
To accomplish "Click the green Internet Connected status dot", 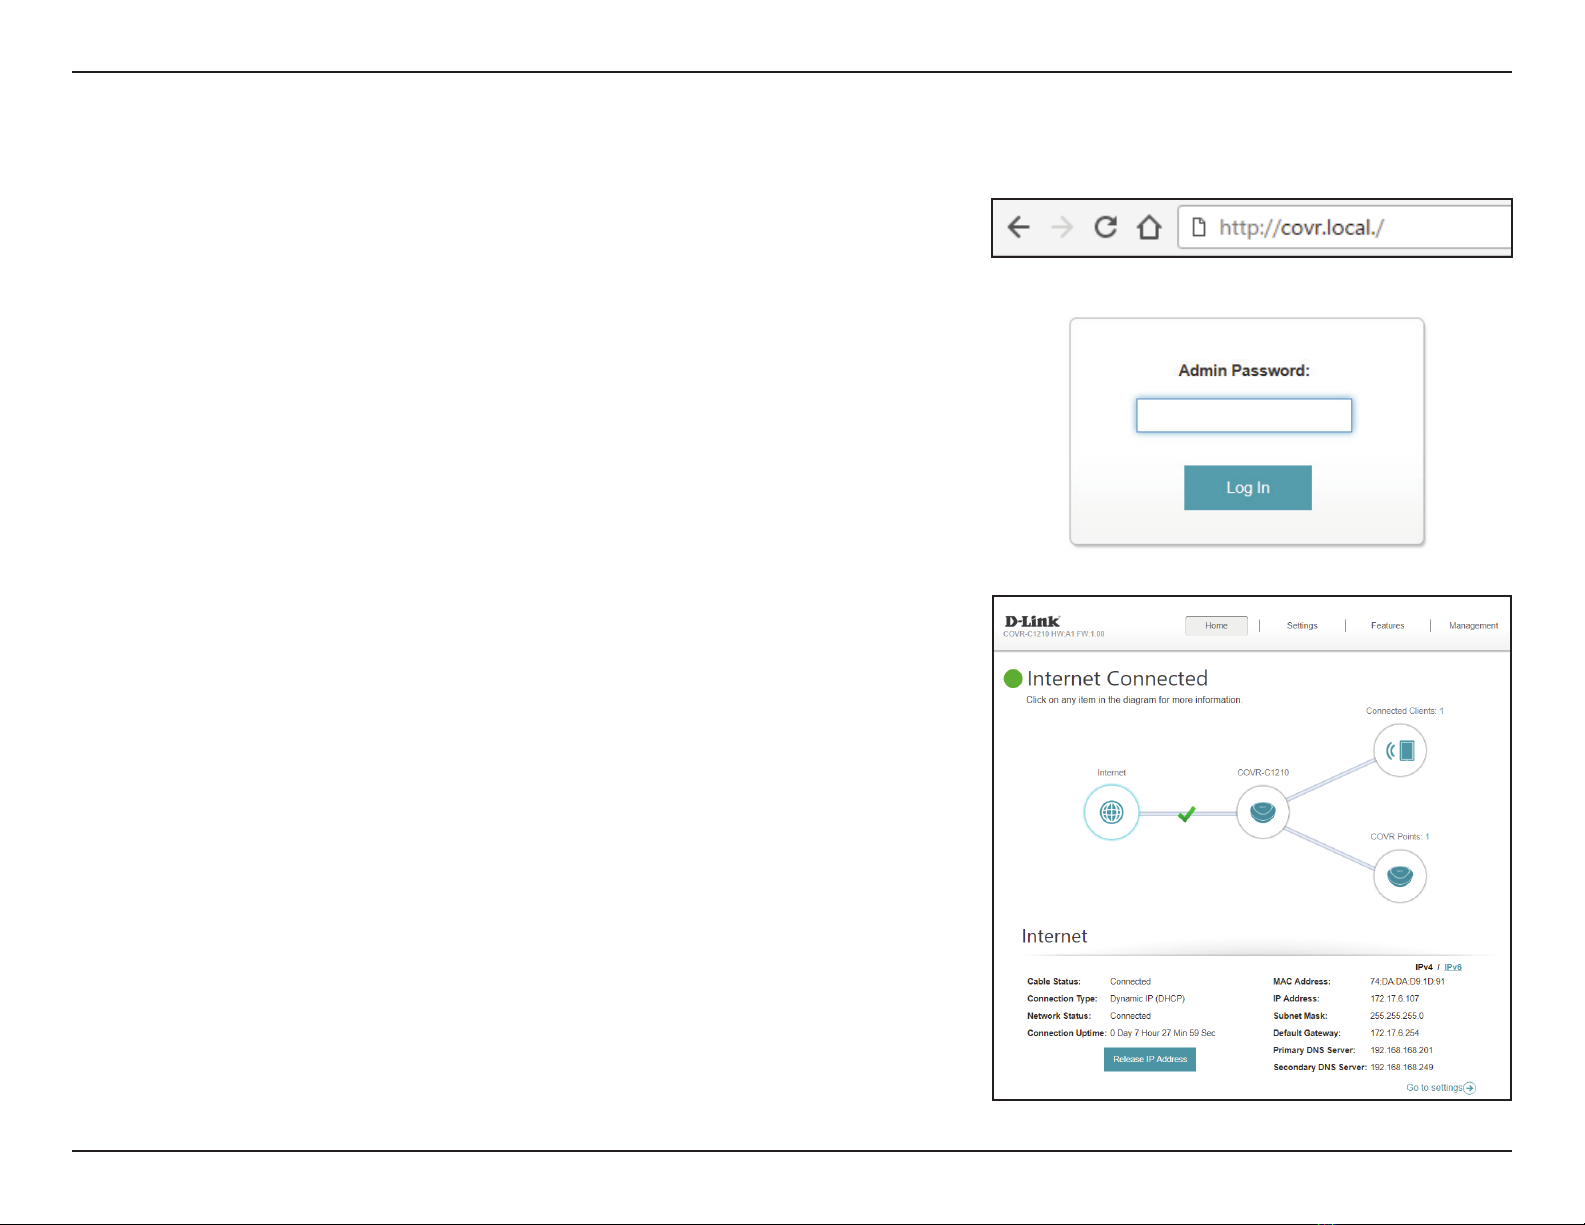I will [1013, 679].
